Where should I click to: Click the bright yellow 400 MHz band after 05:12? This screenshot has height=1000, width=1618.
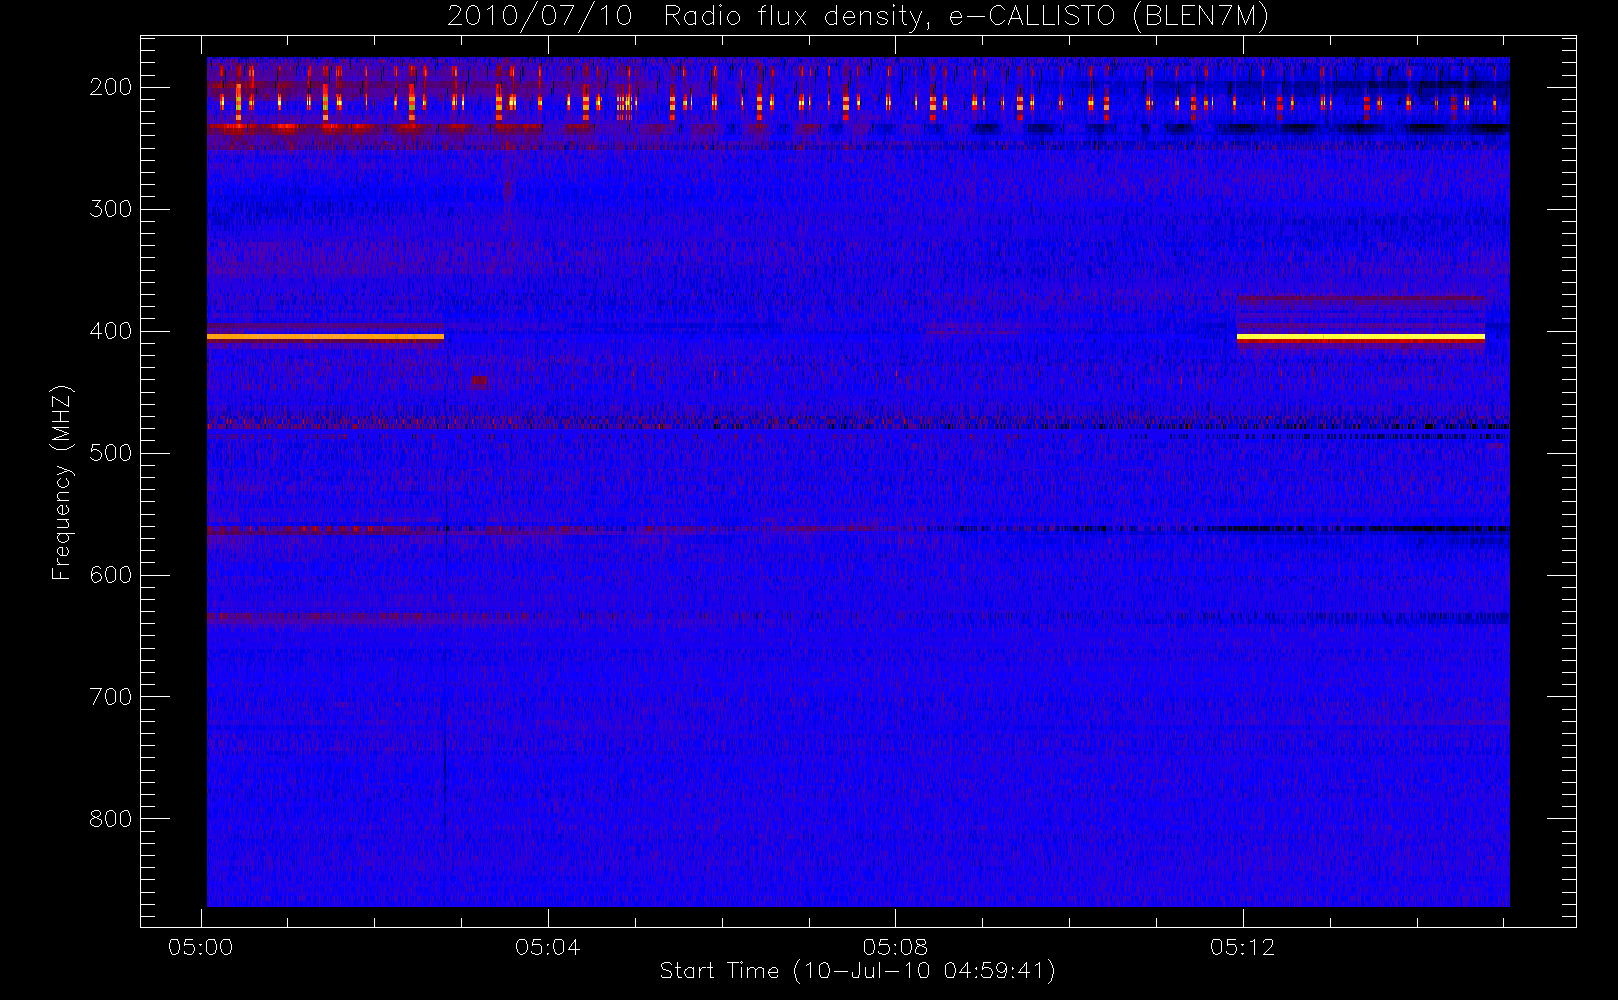[x=1361, y=337]
